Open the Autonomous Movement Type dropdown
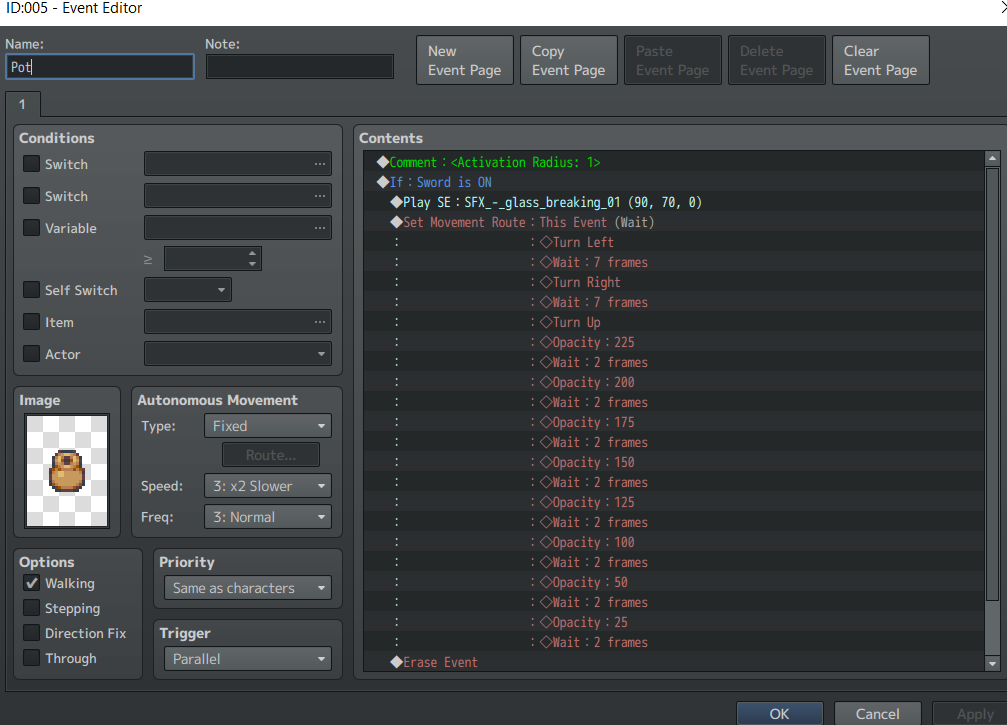1007x725 pixels. 268,426
